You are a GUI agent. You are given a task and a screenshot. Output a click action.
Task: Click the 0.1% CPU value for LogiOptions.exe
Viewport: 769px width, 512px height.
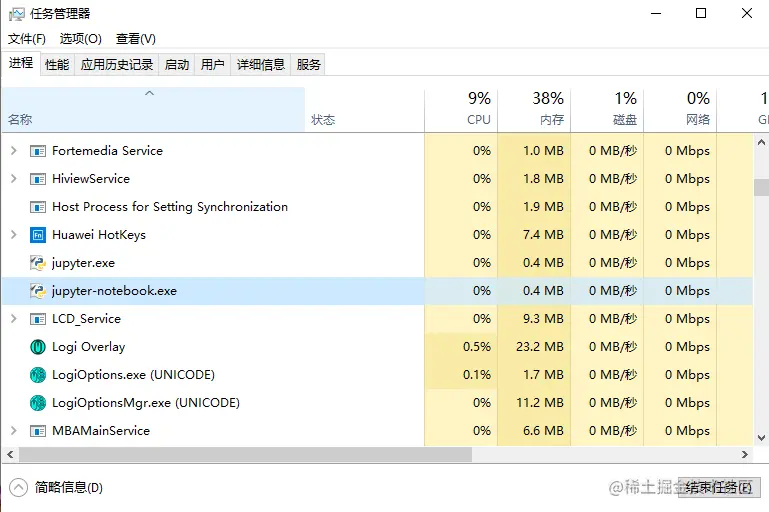[477, 375]
